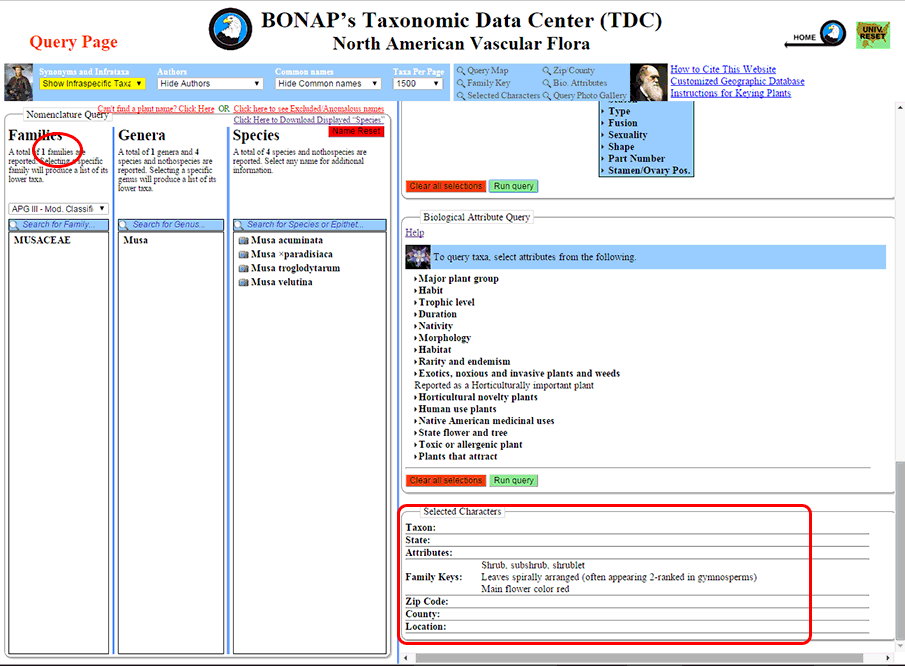The height and width of the screenshot is (666, 905).
Task: Expand the Stamen/Ovary Pos. menu item
Action: click(645, 171)
